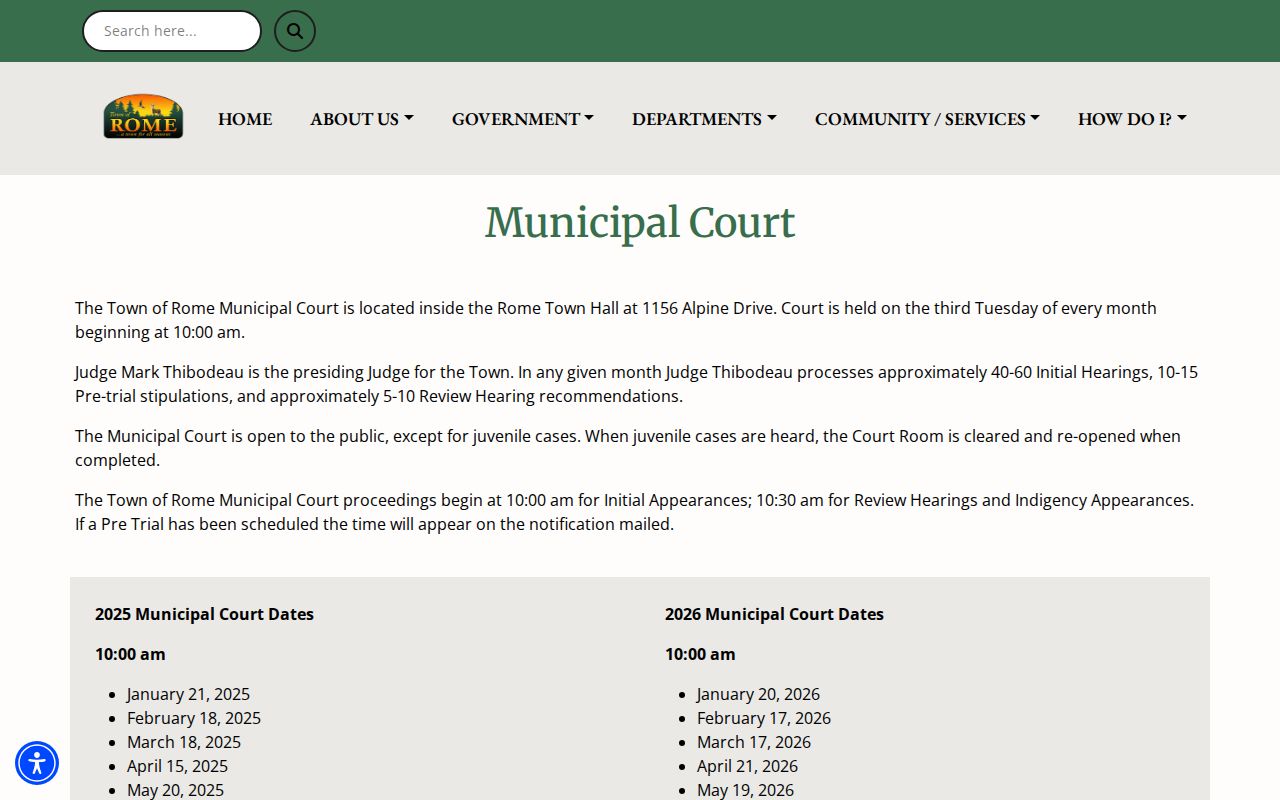
Task: Select the April 21, 2026 court date
Action: pyautogui.click(x=747, y=766)
